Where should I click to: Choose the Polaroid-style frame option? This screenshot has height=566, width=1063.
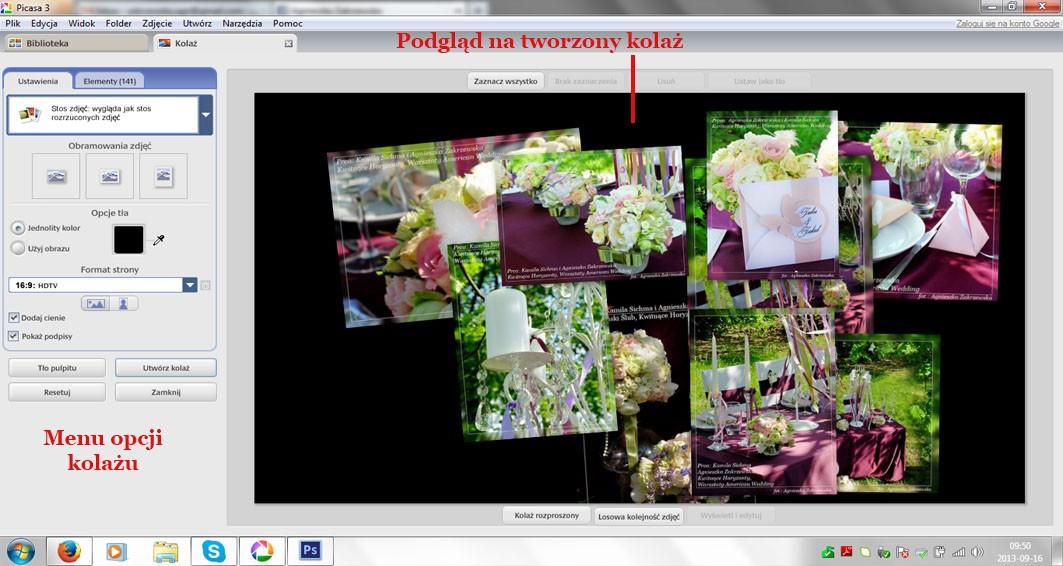163,176
